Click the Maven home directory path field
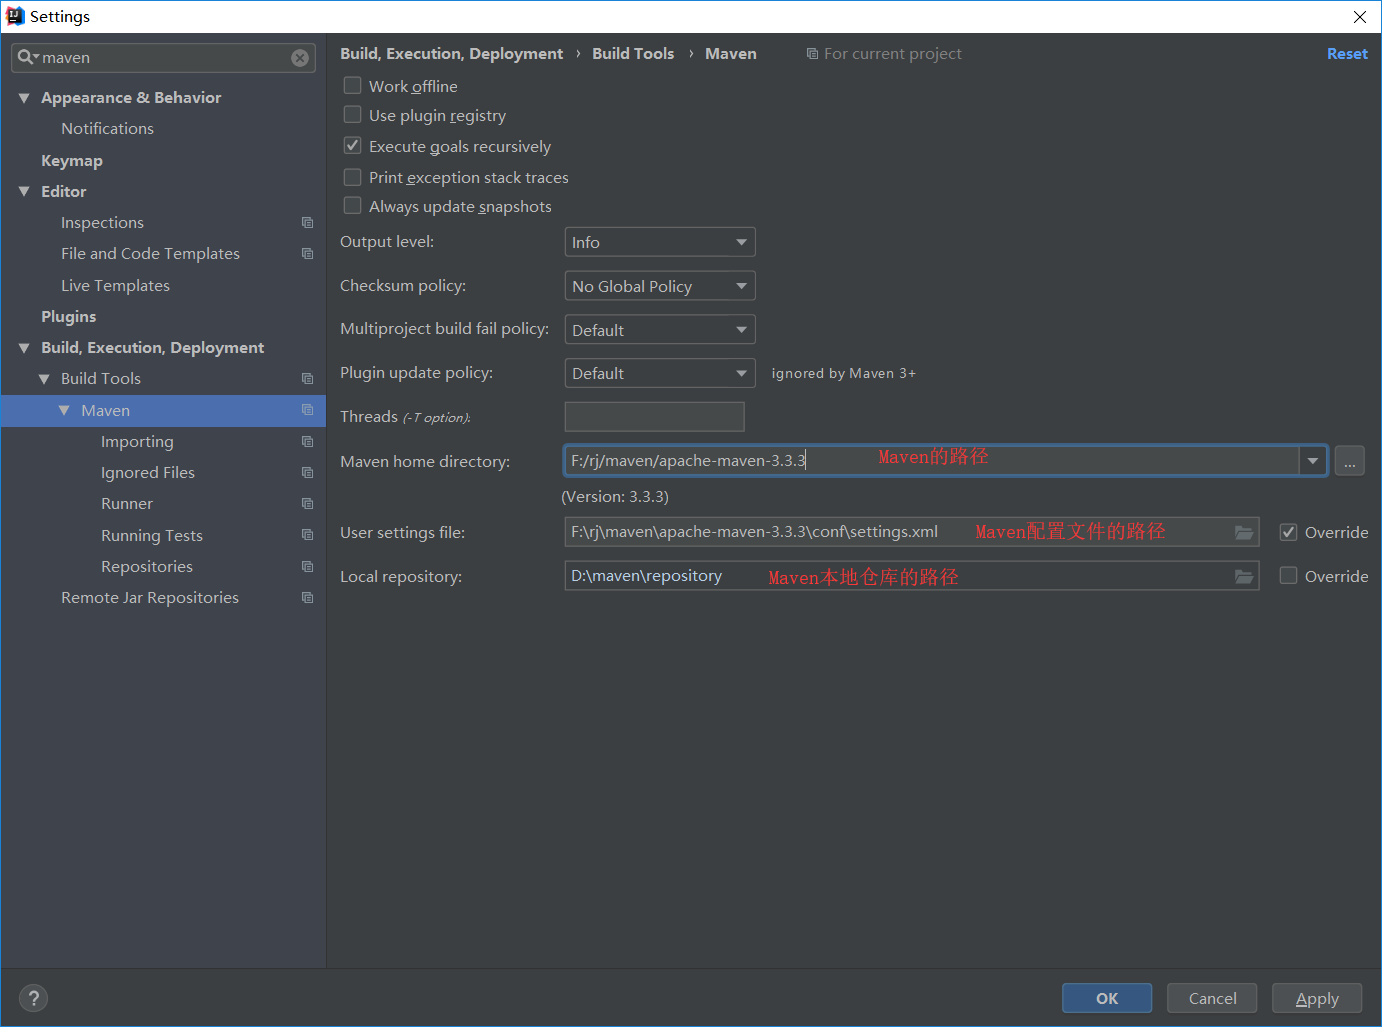This screenshot has height=1027, width=1382. (932, 461)
